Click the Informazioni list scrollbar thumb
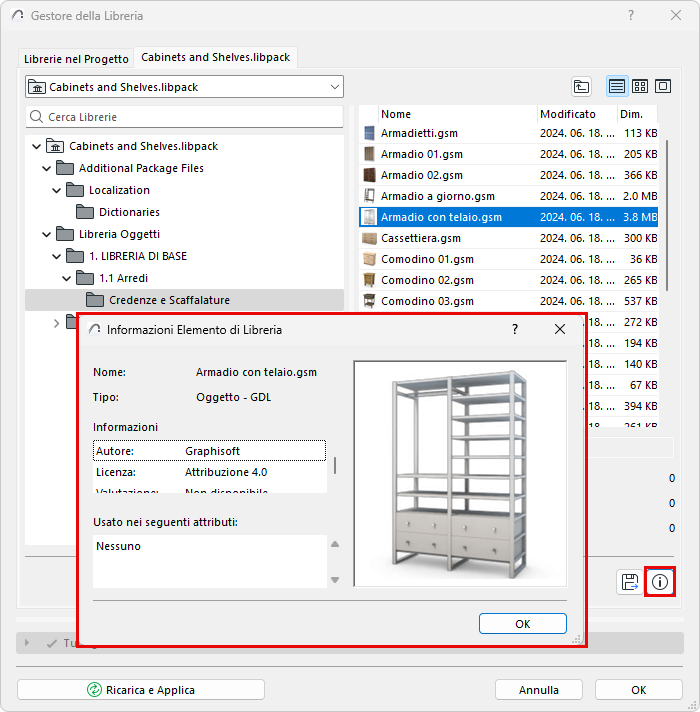Image resolution: width=700 pixels, height=712 pixels. tap(335, 465)
